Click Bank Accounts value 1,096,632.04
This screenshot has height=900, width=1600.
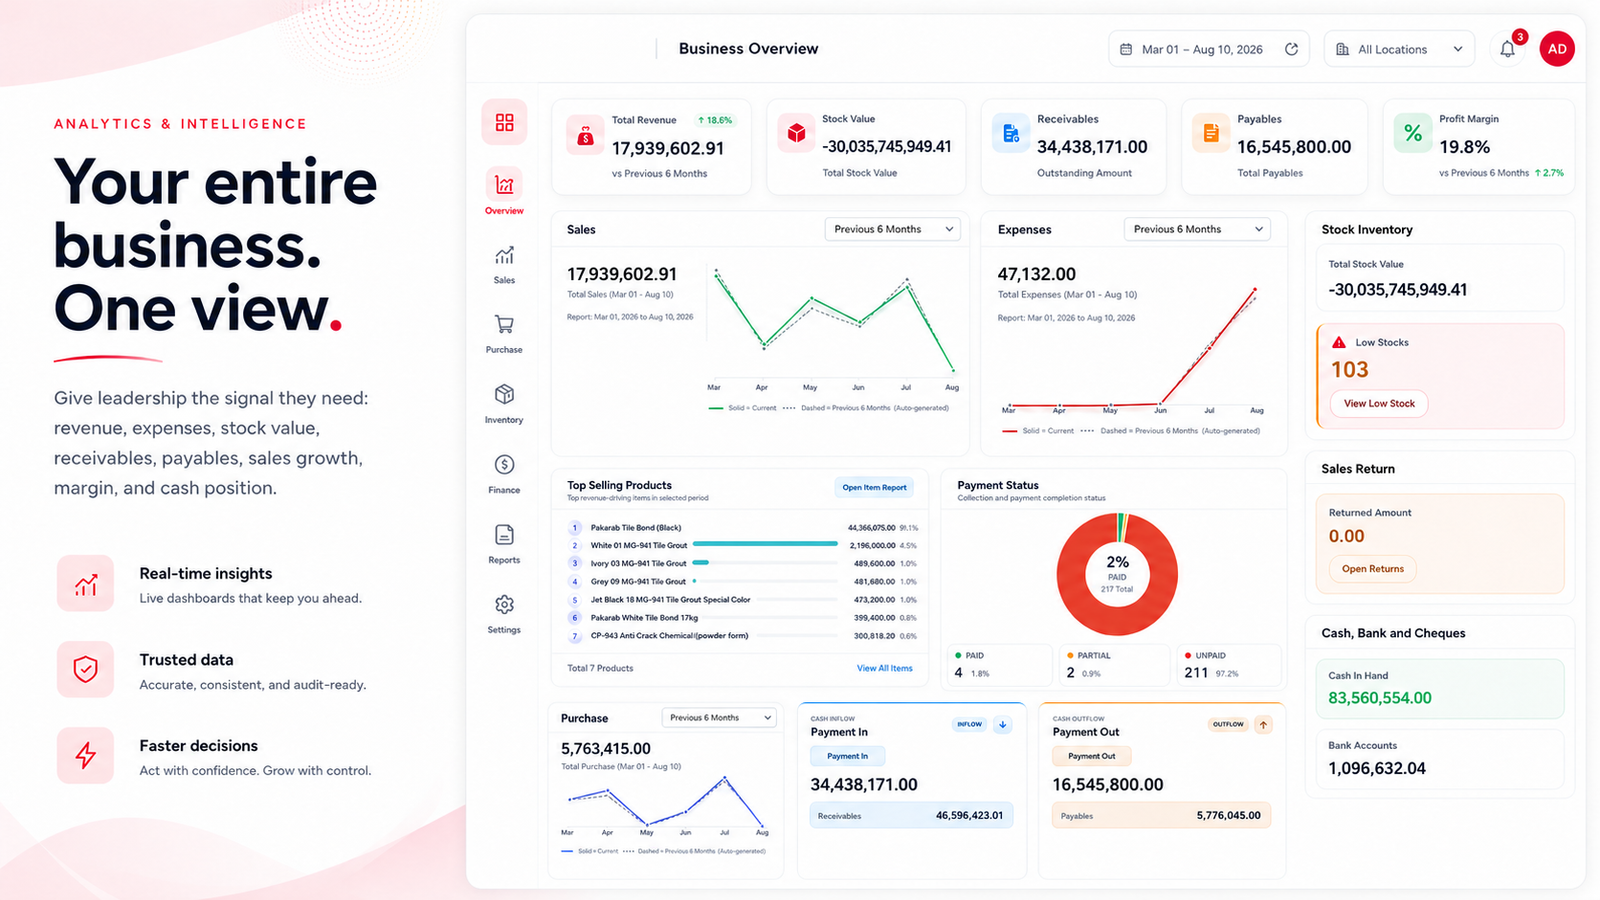[x=1377, y=768]
